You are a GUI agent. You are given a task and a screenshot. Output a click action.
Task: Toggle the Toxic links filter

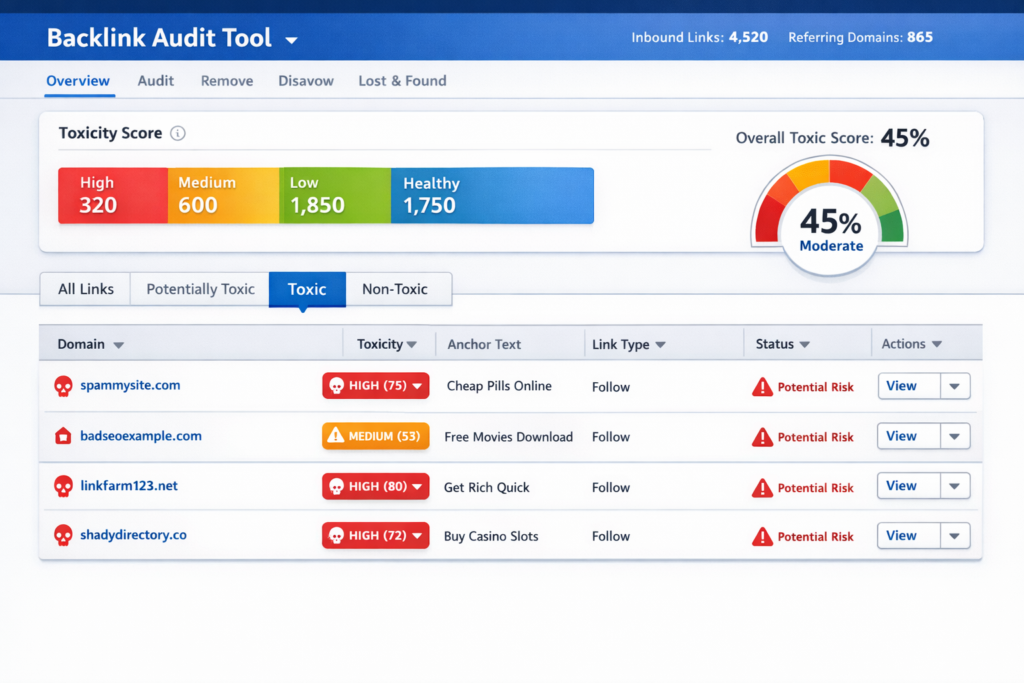pos(307,289)
